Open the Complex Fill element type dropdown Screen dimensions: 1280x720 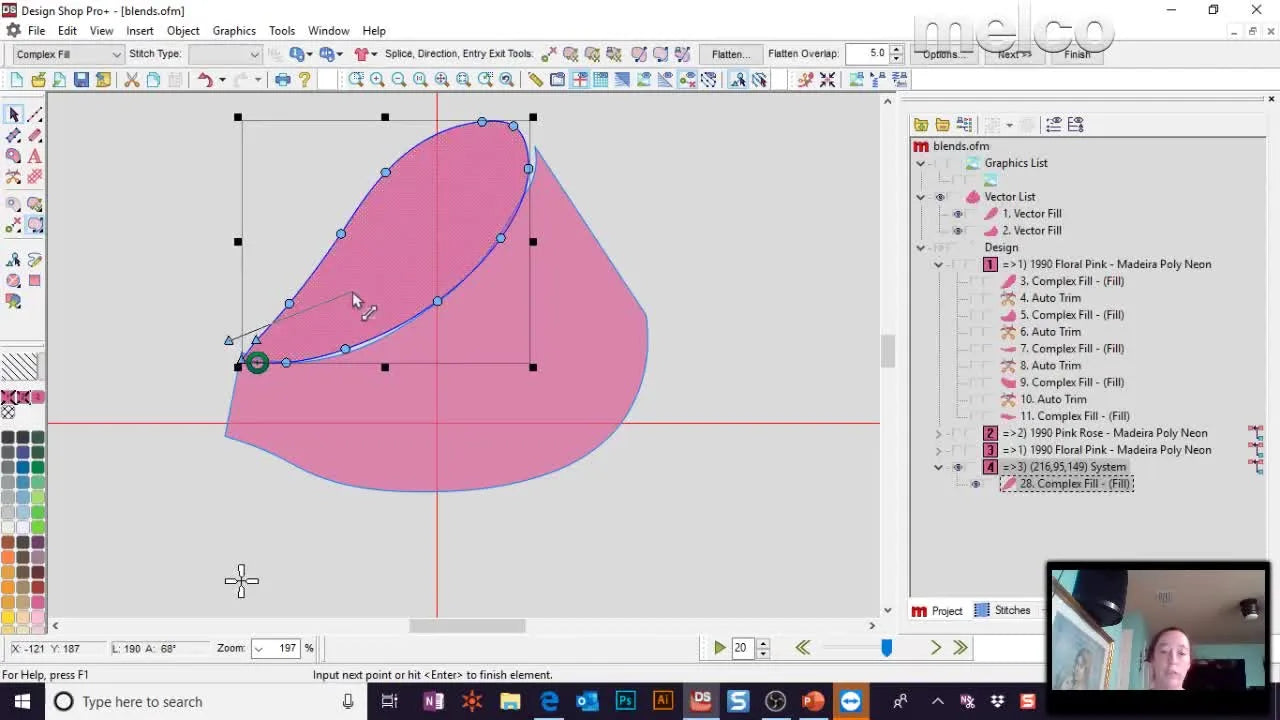(x=116, y=54)
